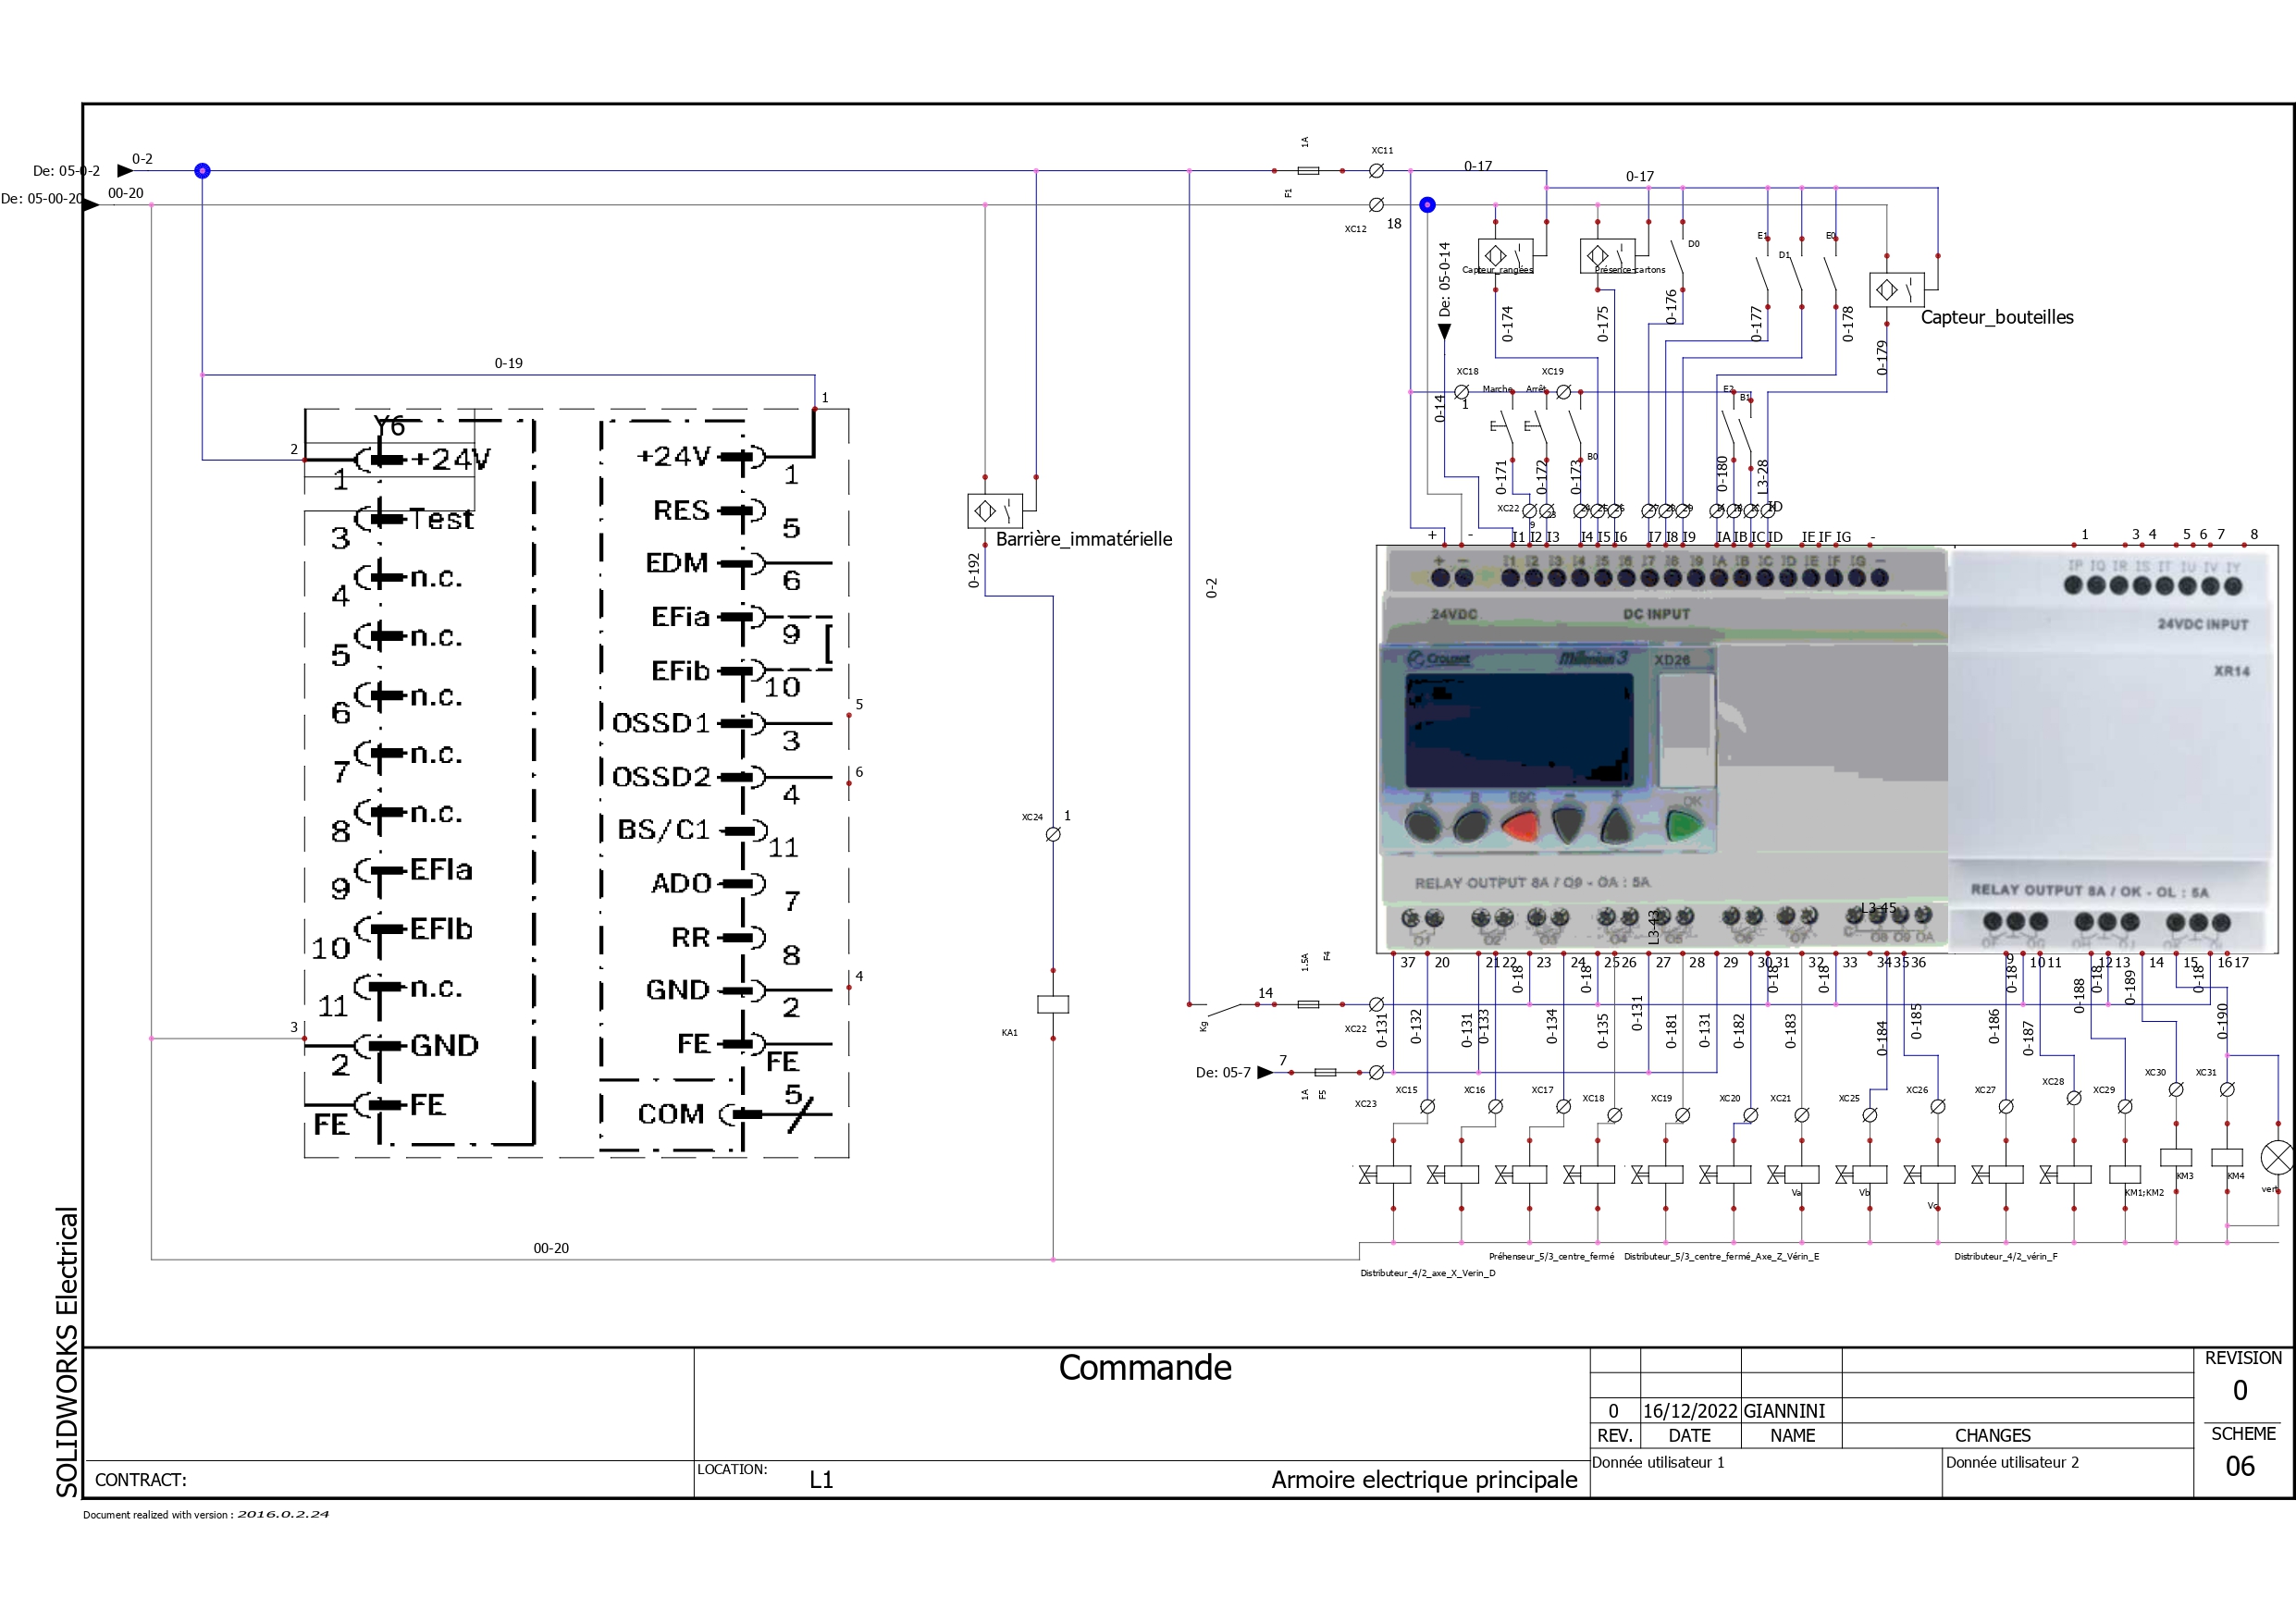
Task: Select the XC11 terminal symbol
Action: coord(1376,171)
